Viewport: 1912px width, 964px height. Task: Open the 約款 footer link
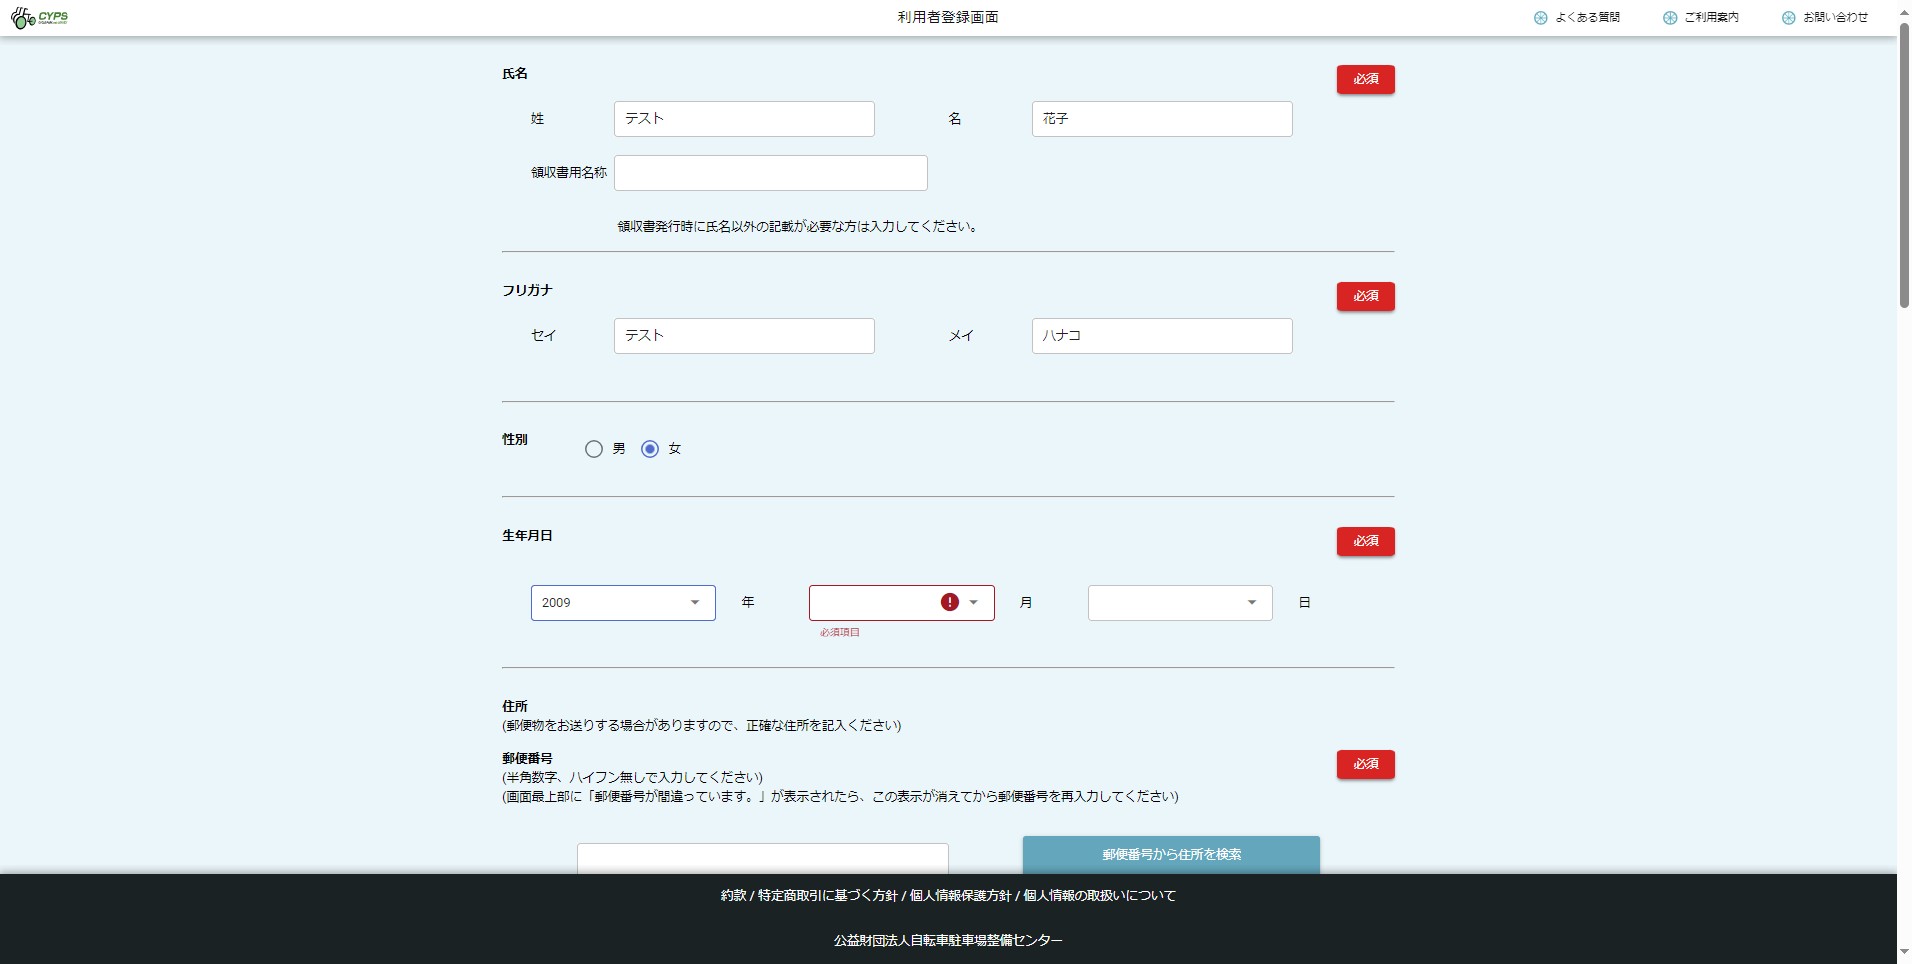[x=733, y=896]
